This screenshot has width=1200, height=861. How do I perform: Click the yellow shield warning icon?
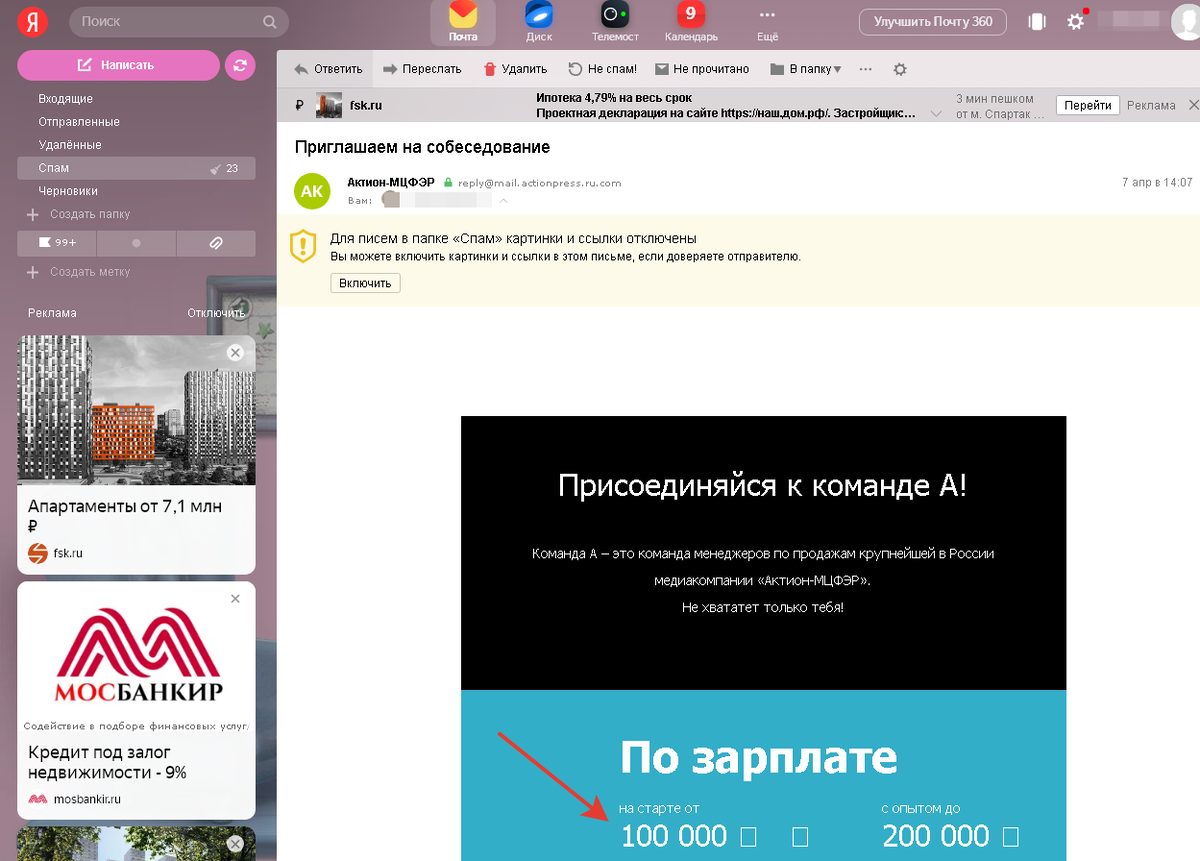303,247
